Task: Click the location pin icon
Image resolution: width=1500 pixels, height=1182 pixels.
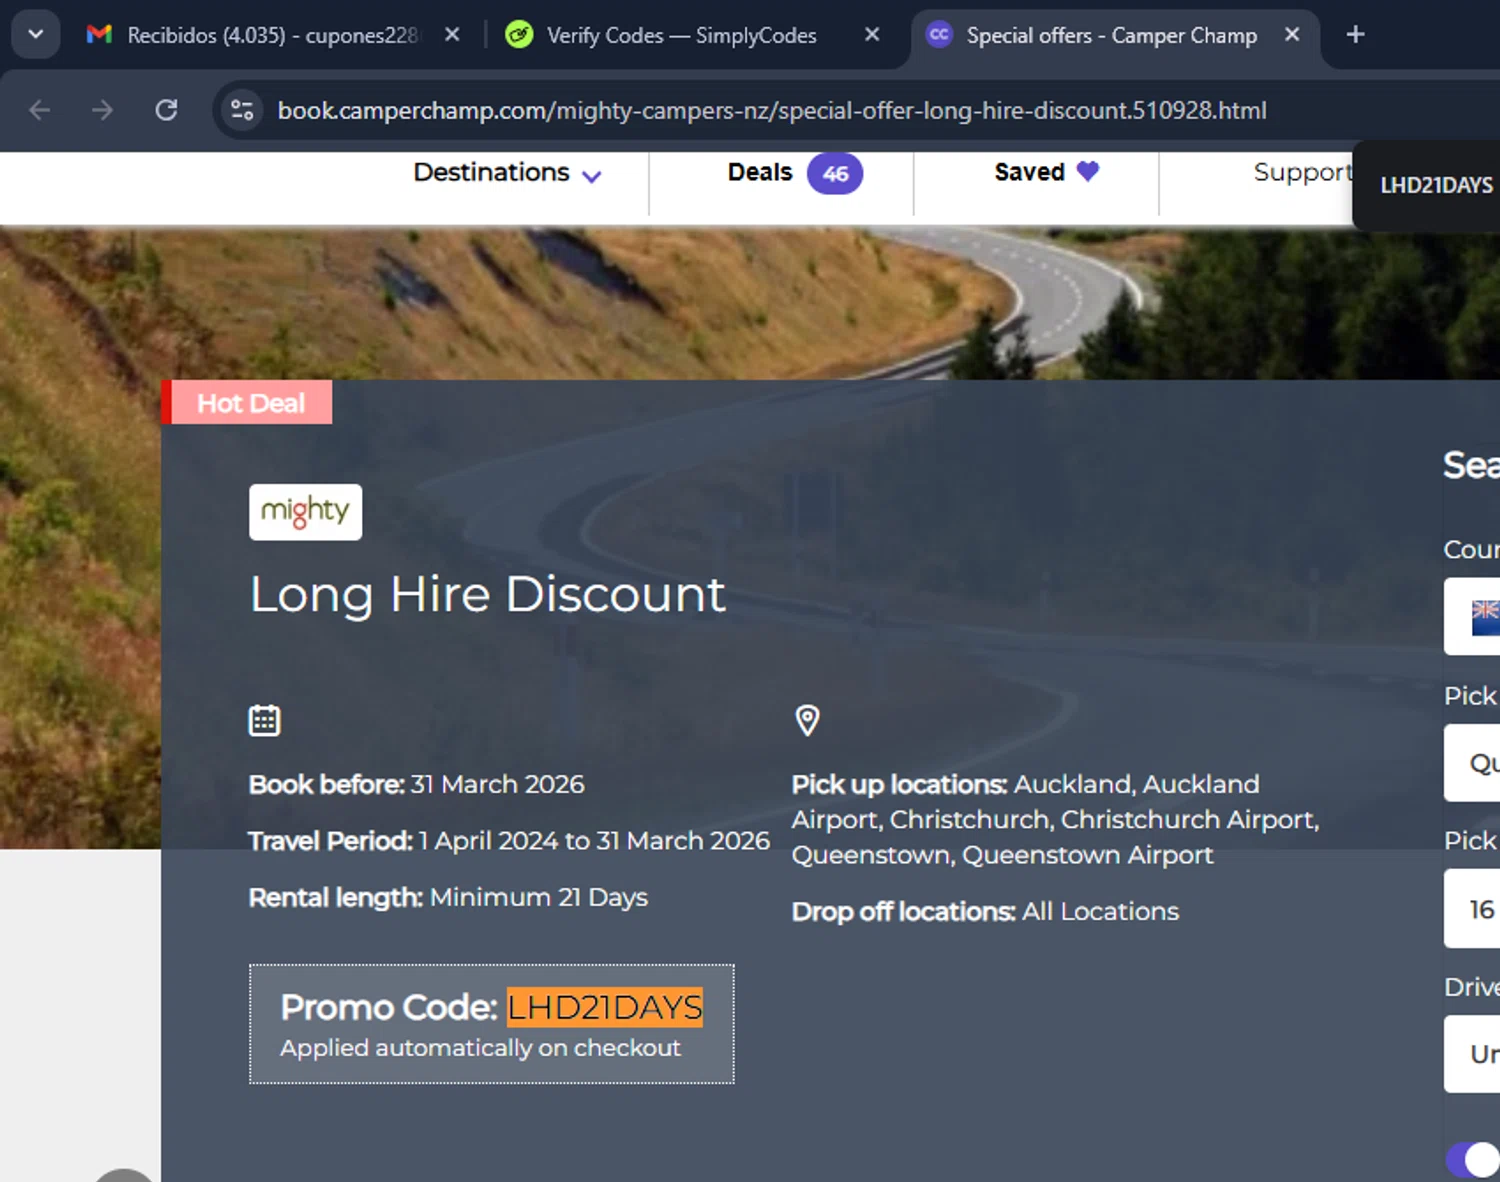Action: pos(807,720)
